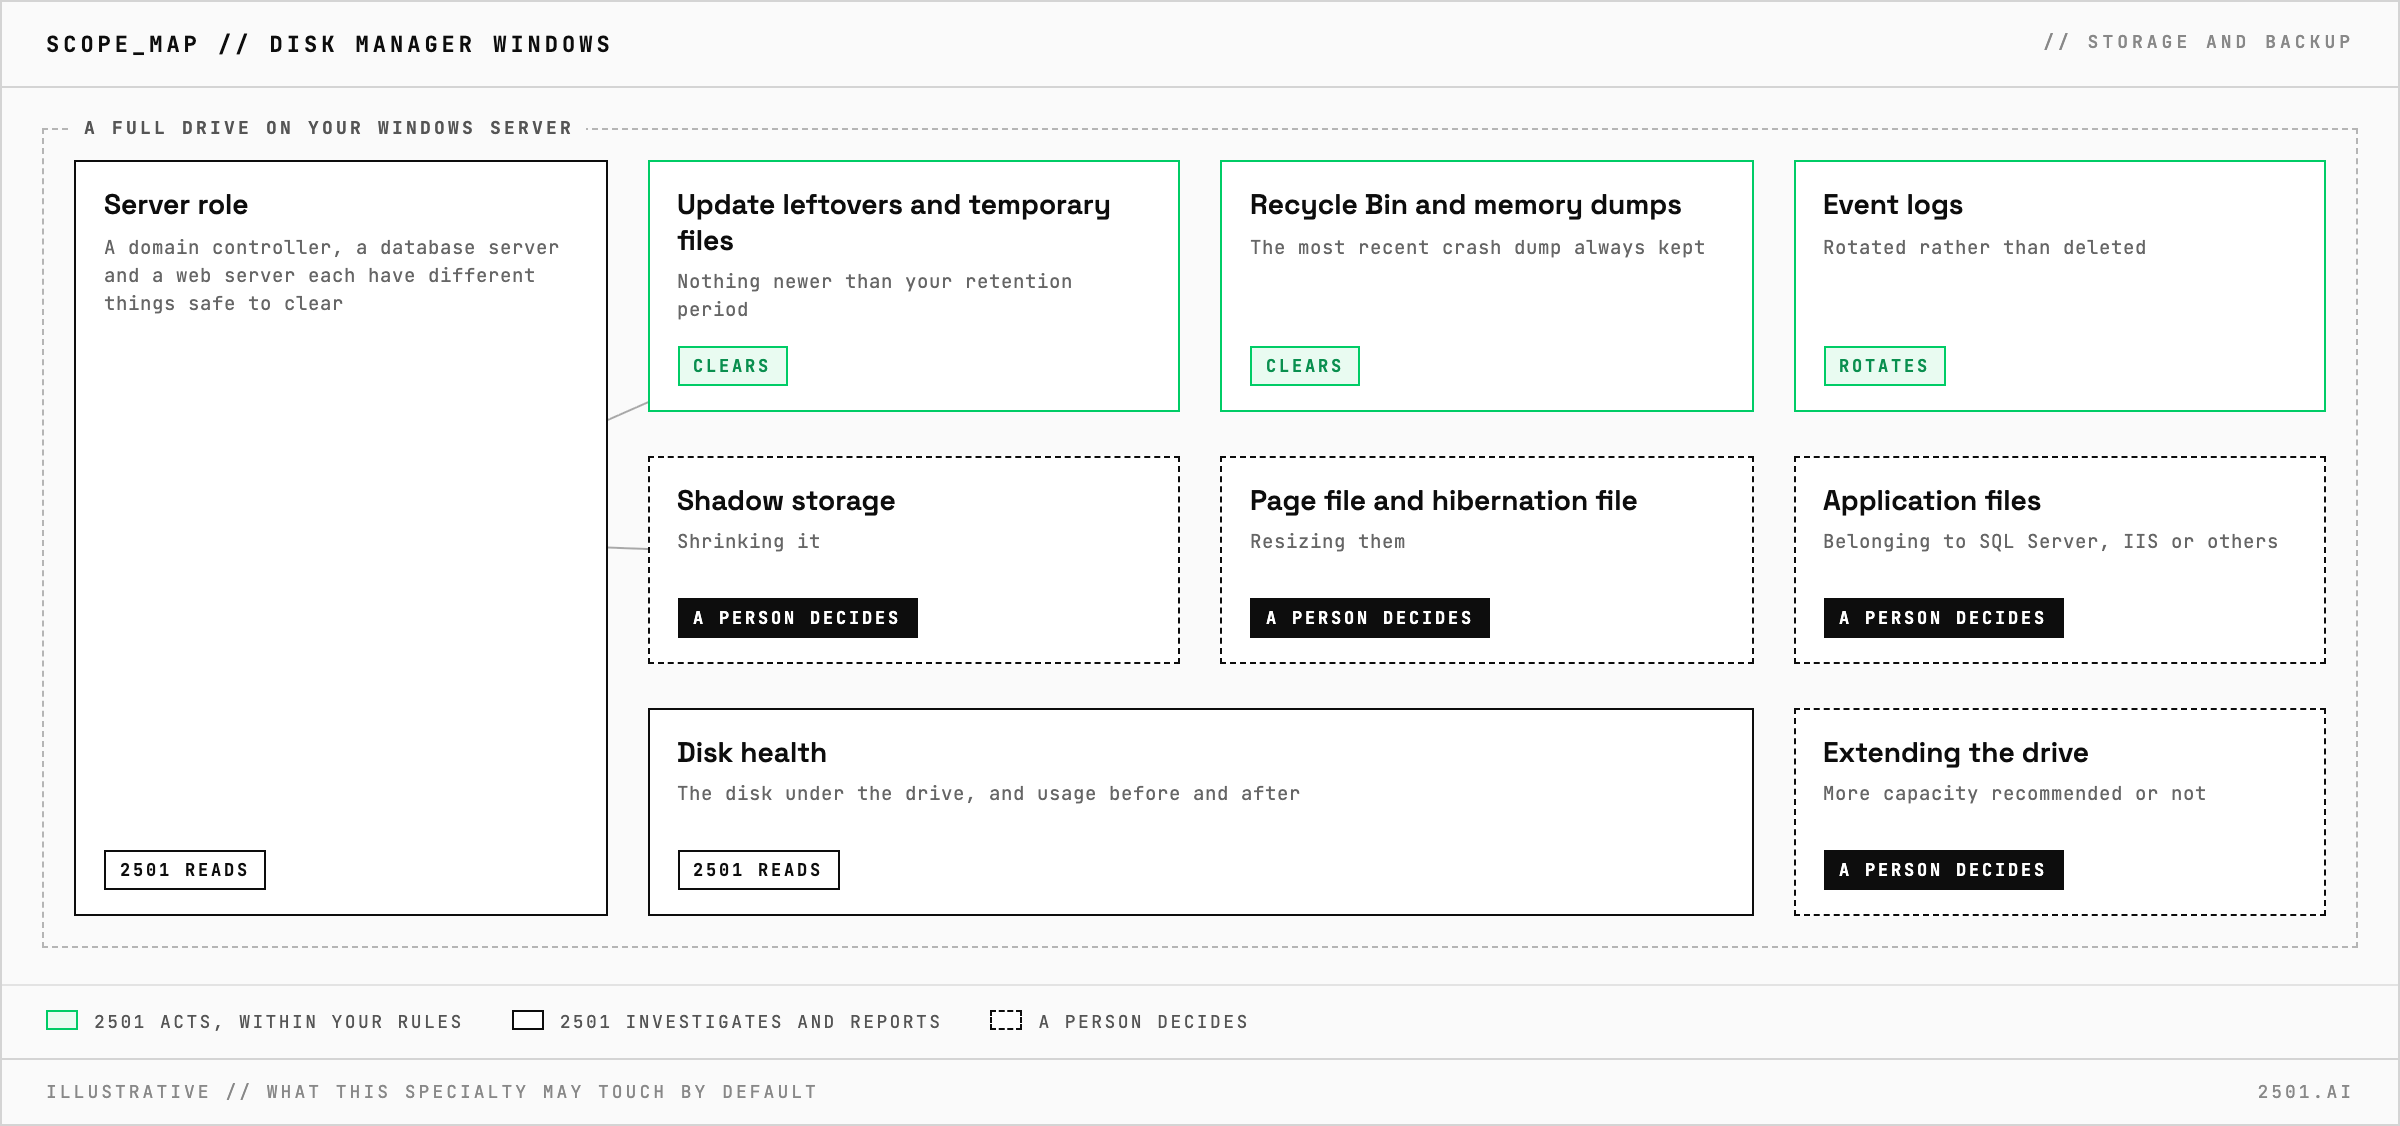
Task: Select the CLEARS tag under Recycle Bin card
Action: [1305, 366]
